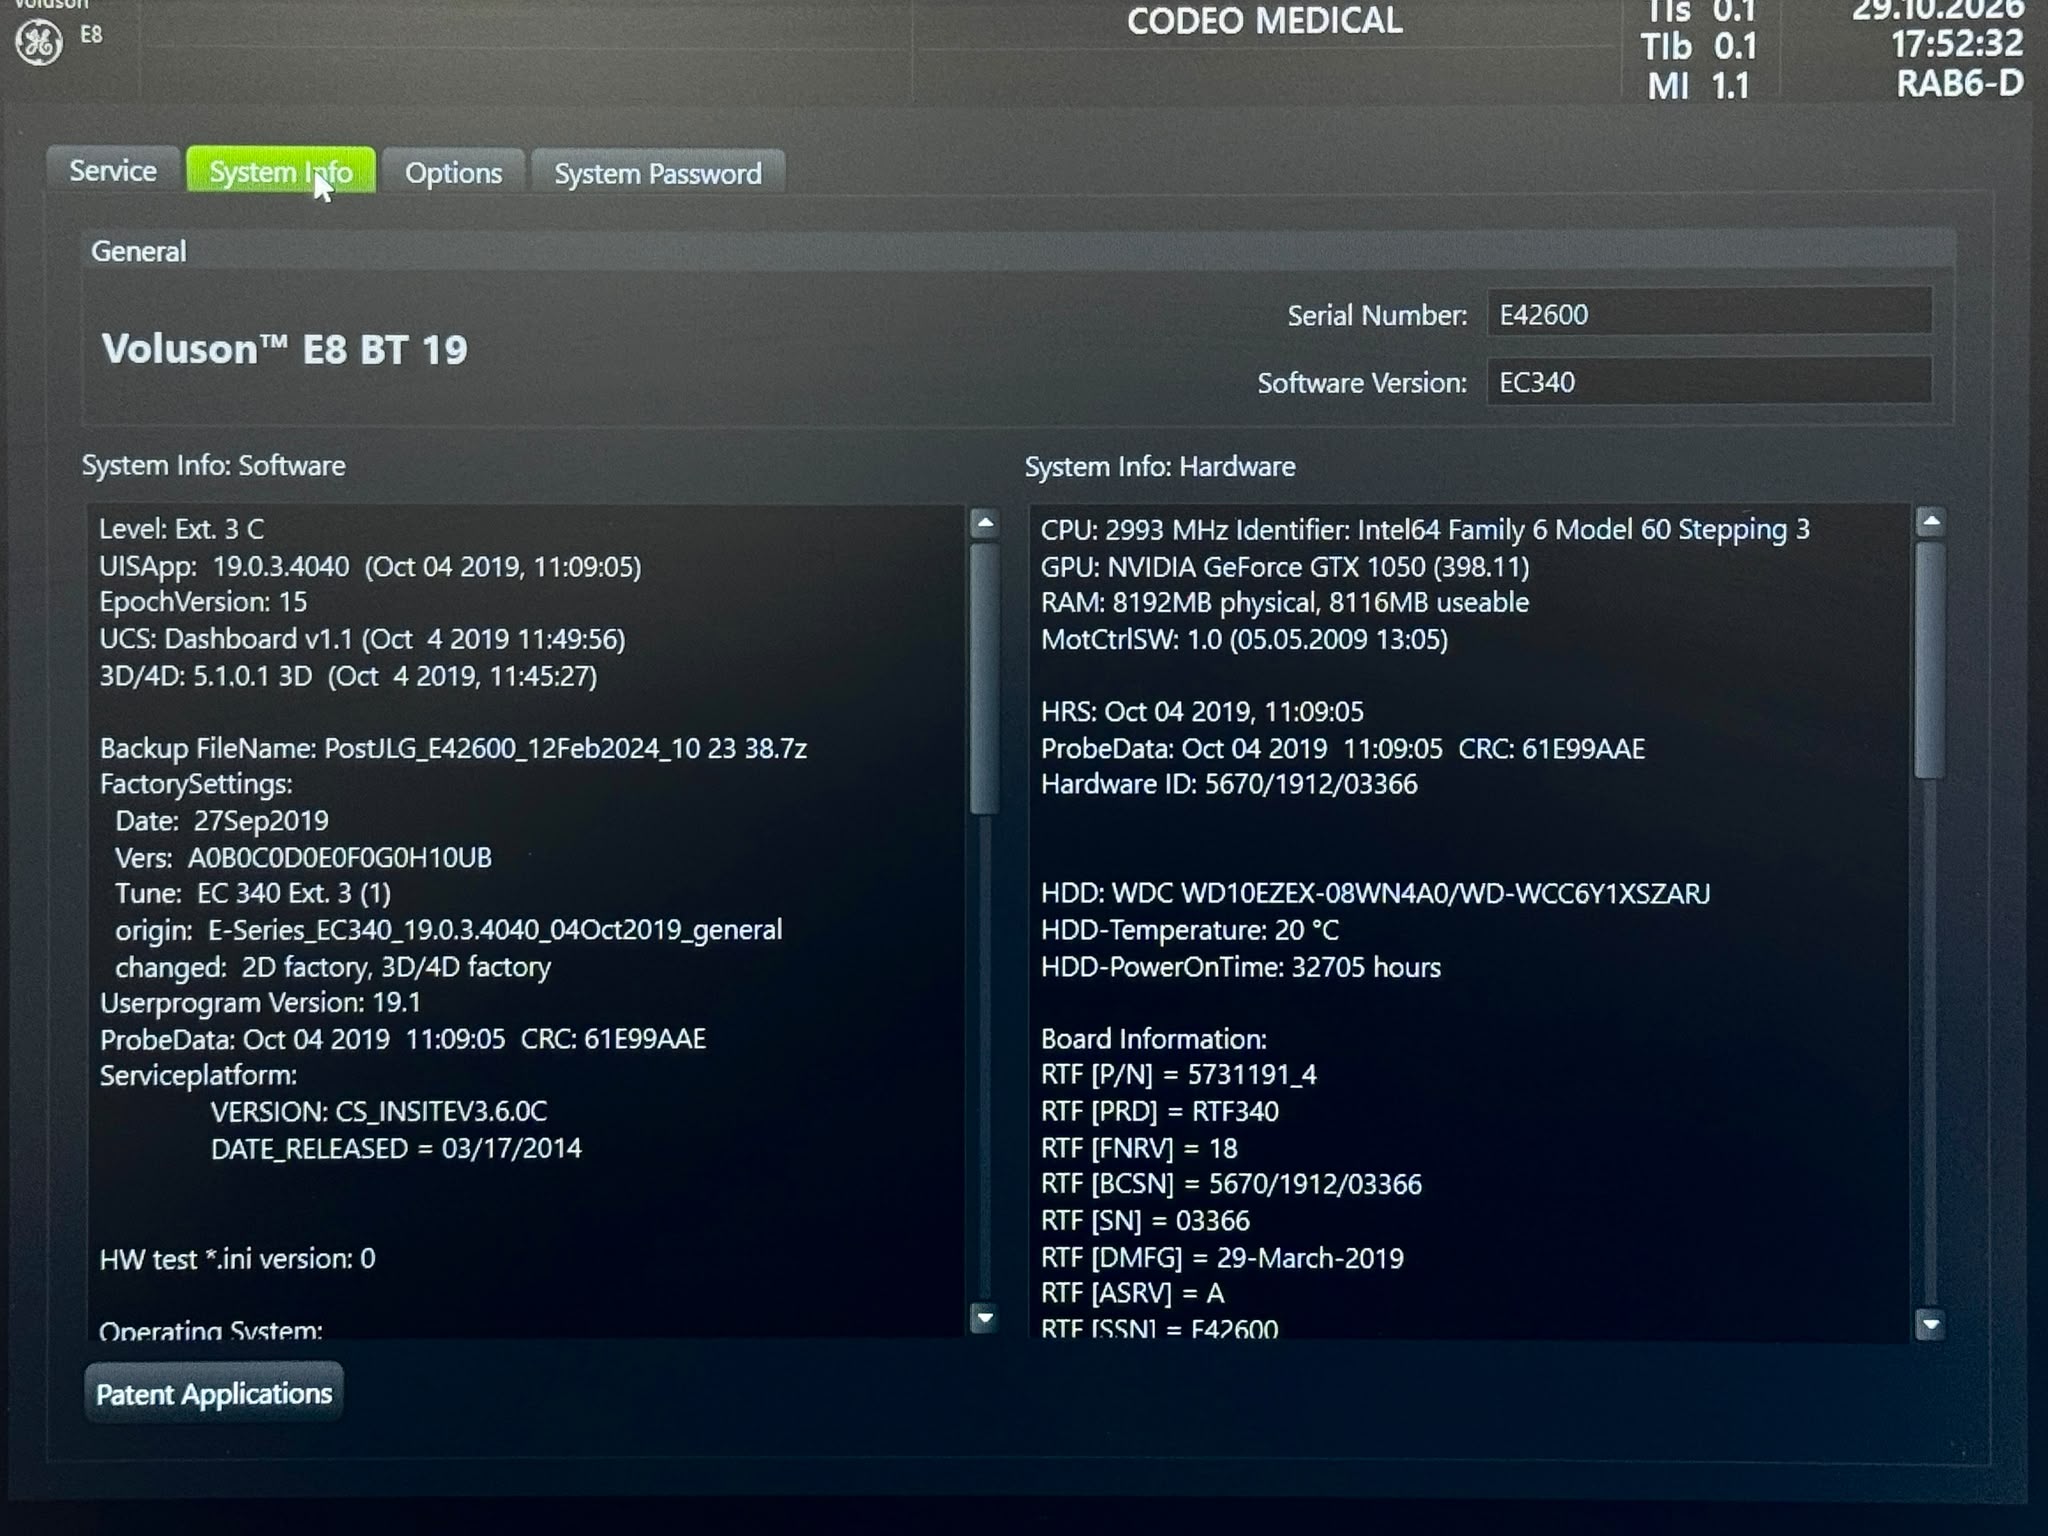The height and width of the screenshot is (1536, 2048).
Task: Click the 'GPU: NVIDIA GeForce GTX 1050' line
Action: tap(1285, 567)
